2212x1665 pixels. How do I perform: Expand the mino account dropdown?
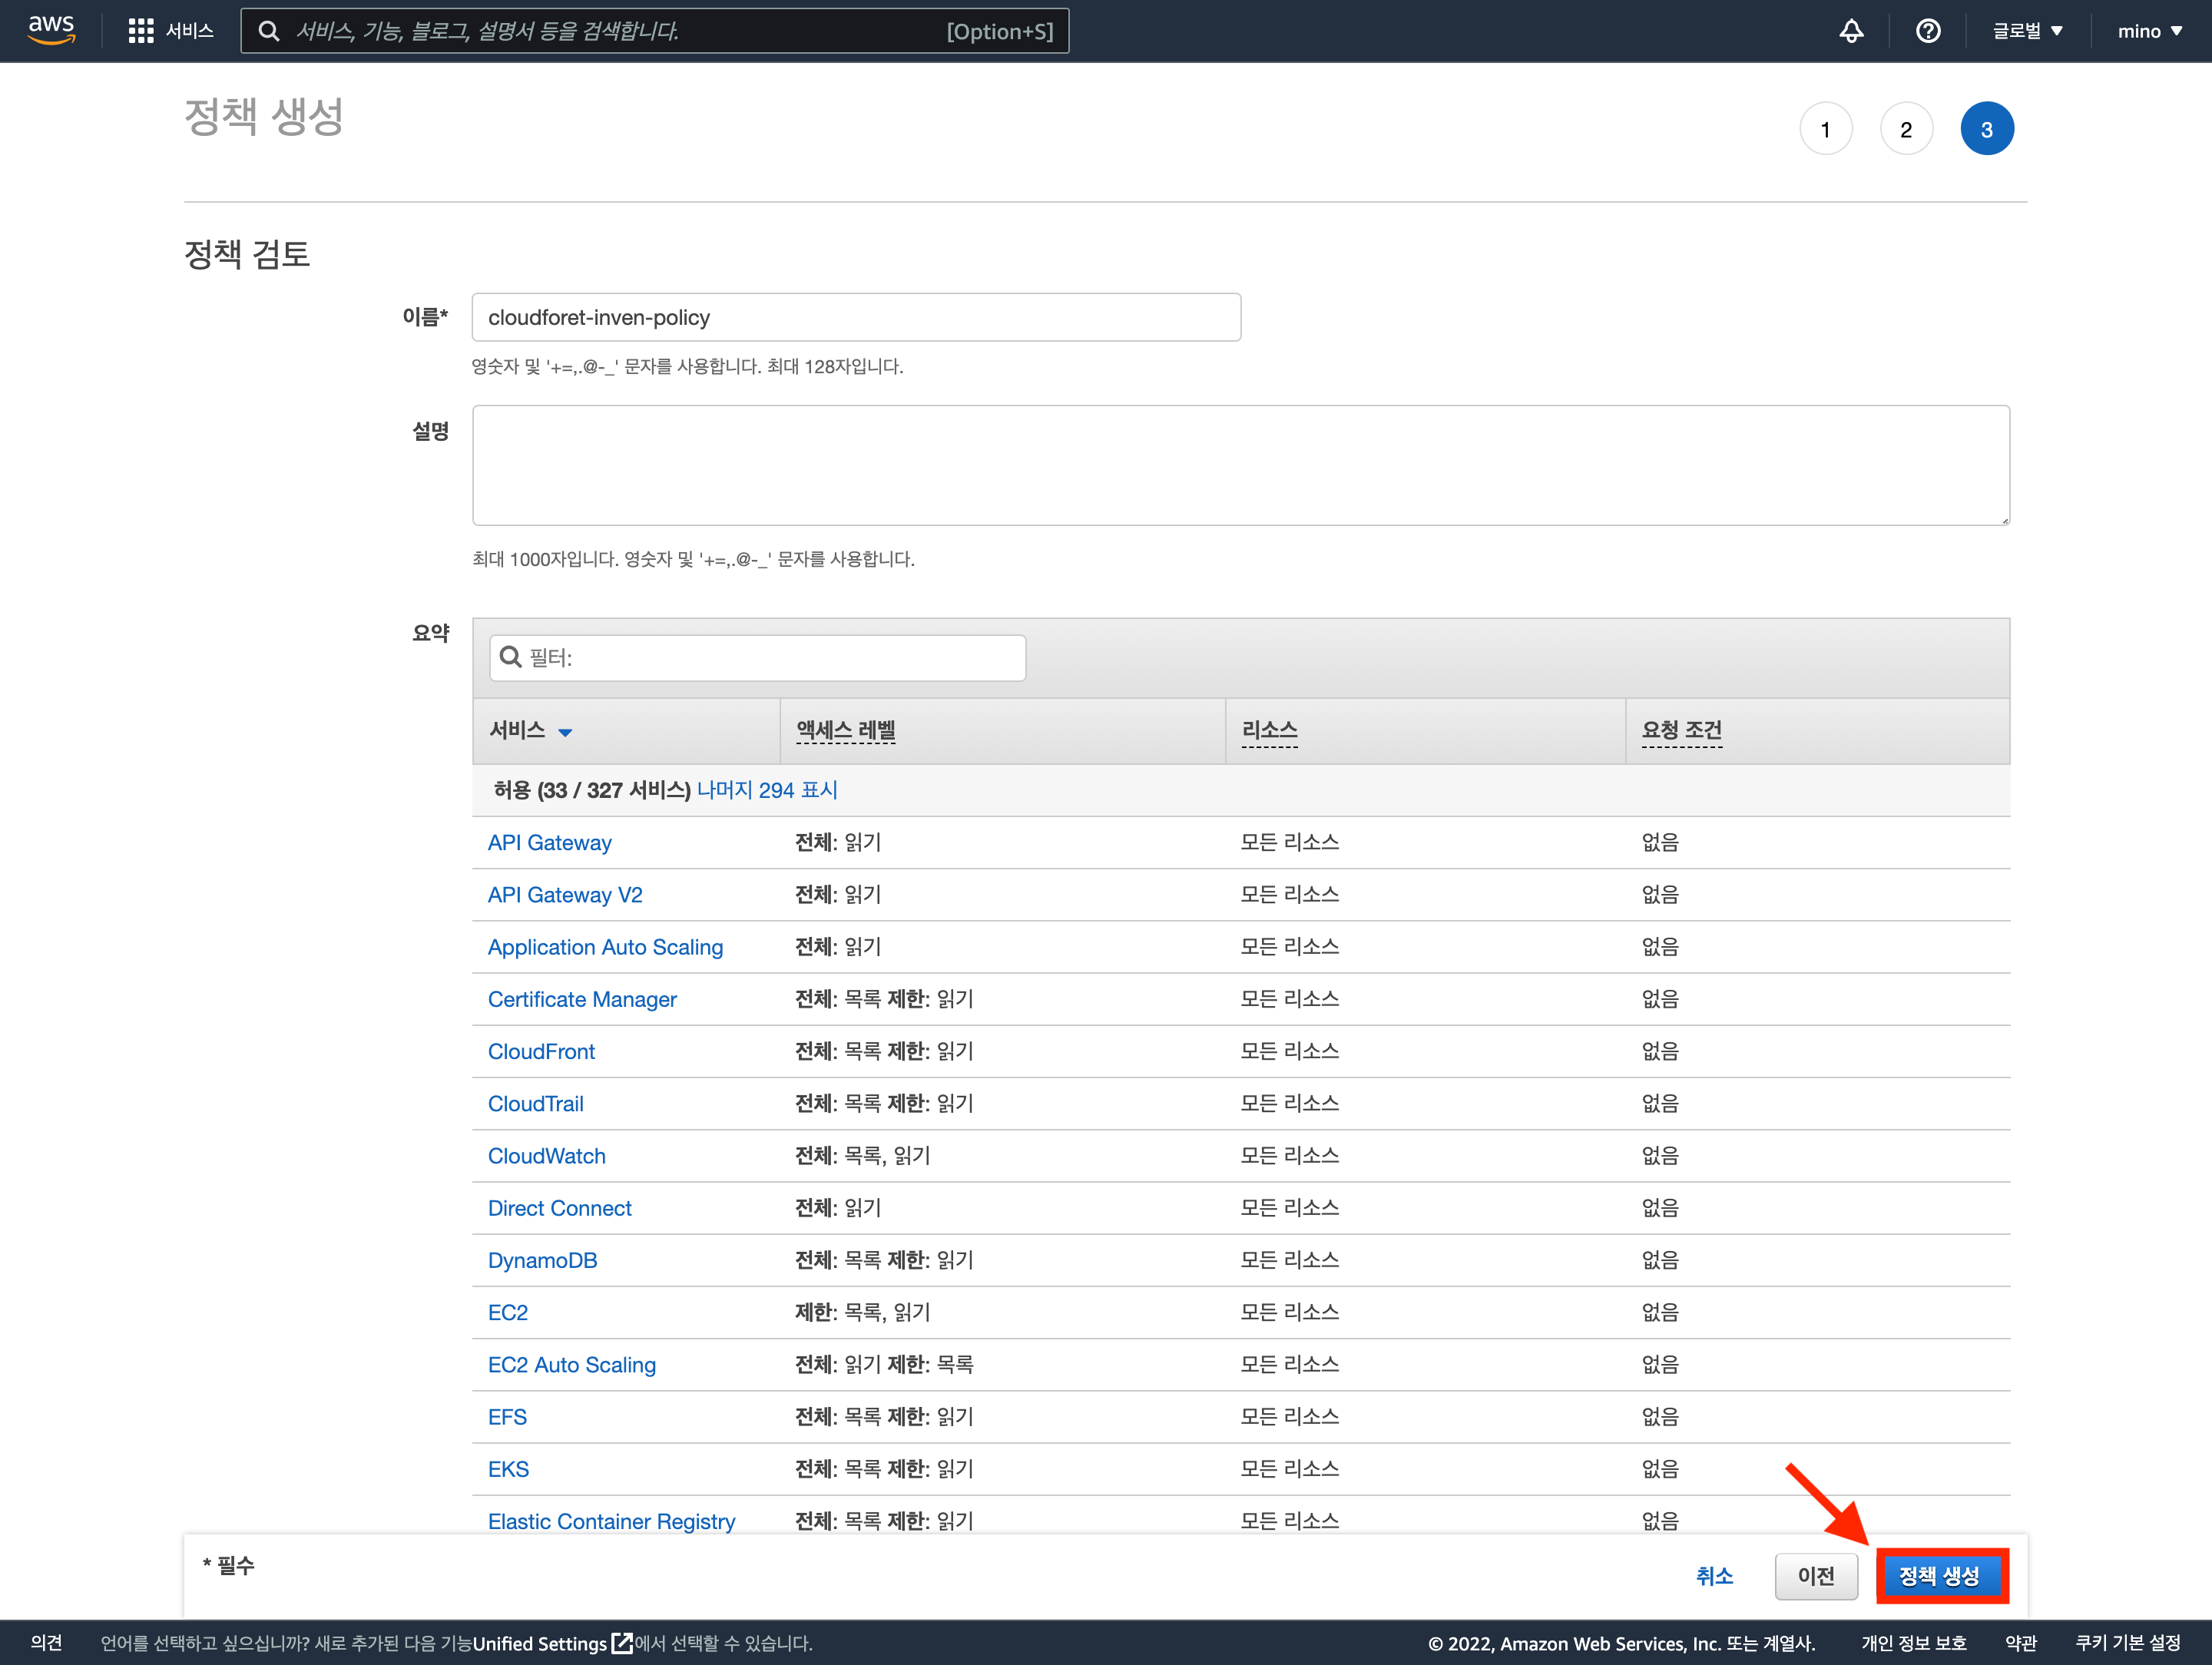(2149, 31)
